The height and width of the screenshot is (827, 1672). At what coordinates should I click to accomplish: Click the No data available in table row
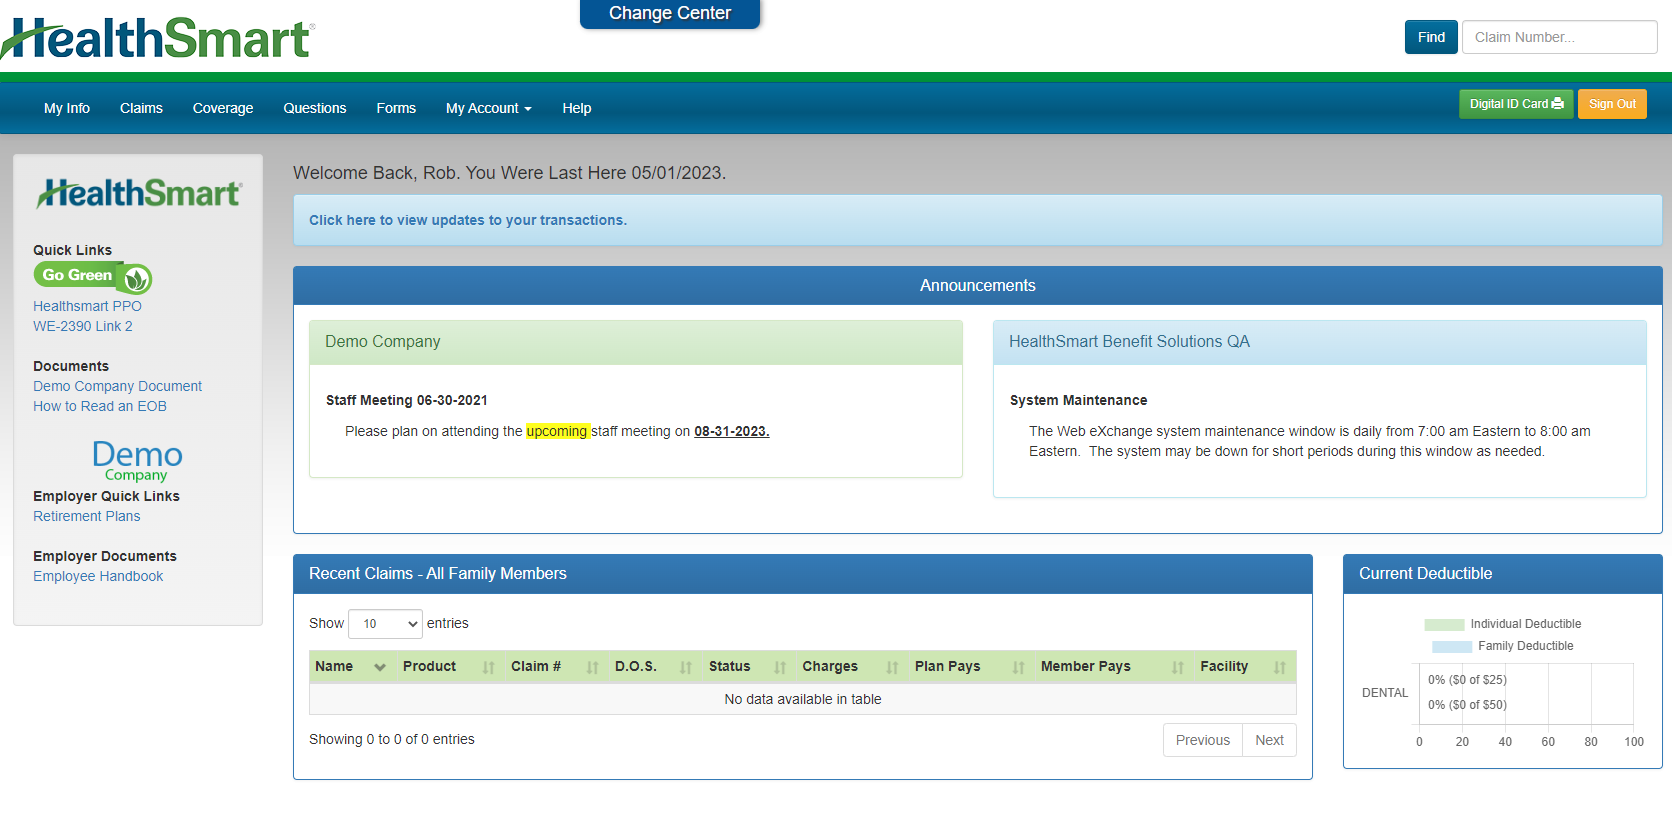pos(803,699)
